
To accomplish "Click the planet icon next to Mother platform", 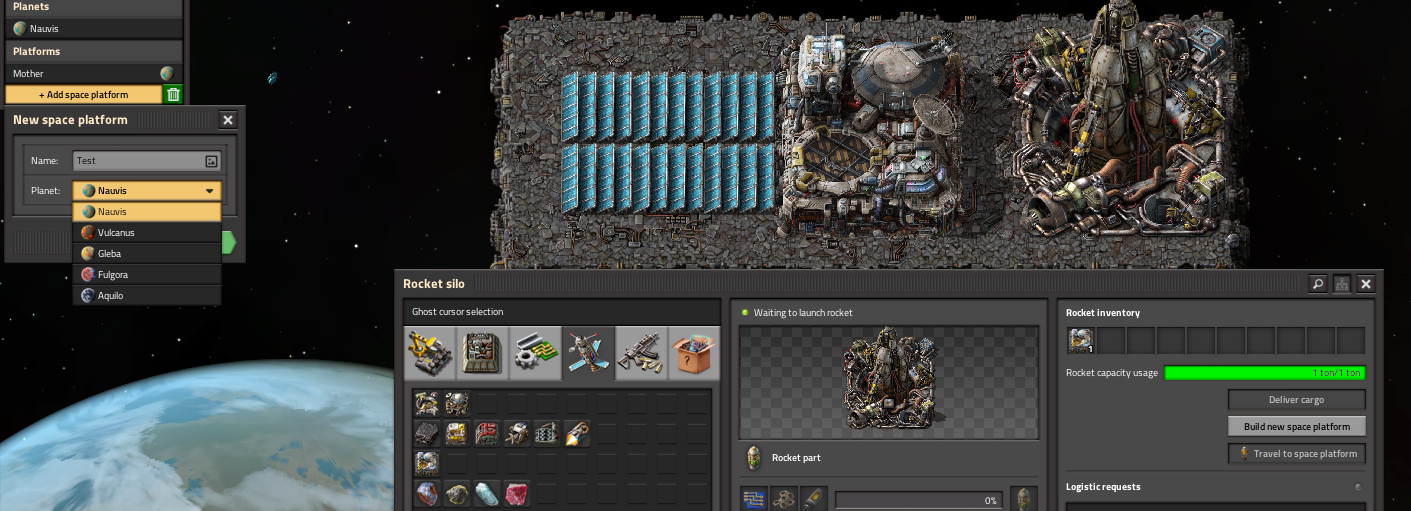I will [167, 73].
